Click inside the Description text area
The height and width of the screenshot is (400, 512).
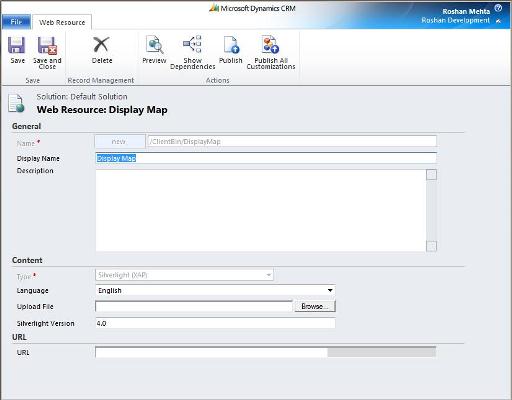tap(261, 210)
